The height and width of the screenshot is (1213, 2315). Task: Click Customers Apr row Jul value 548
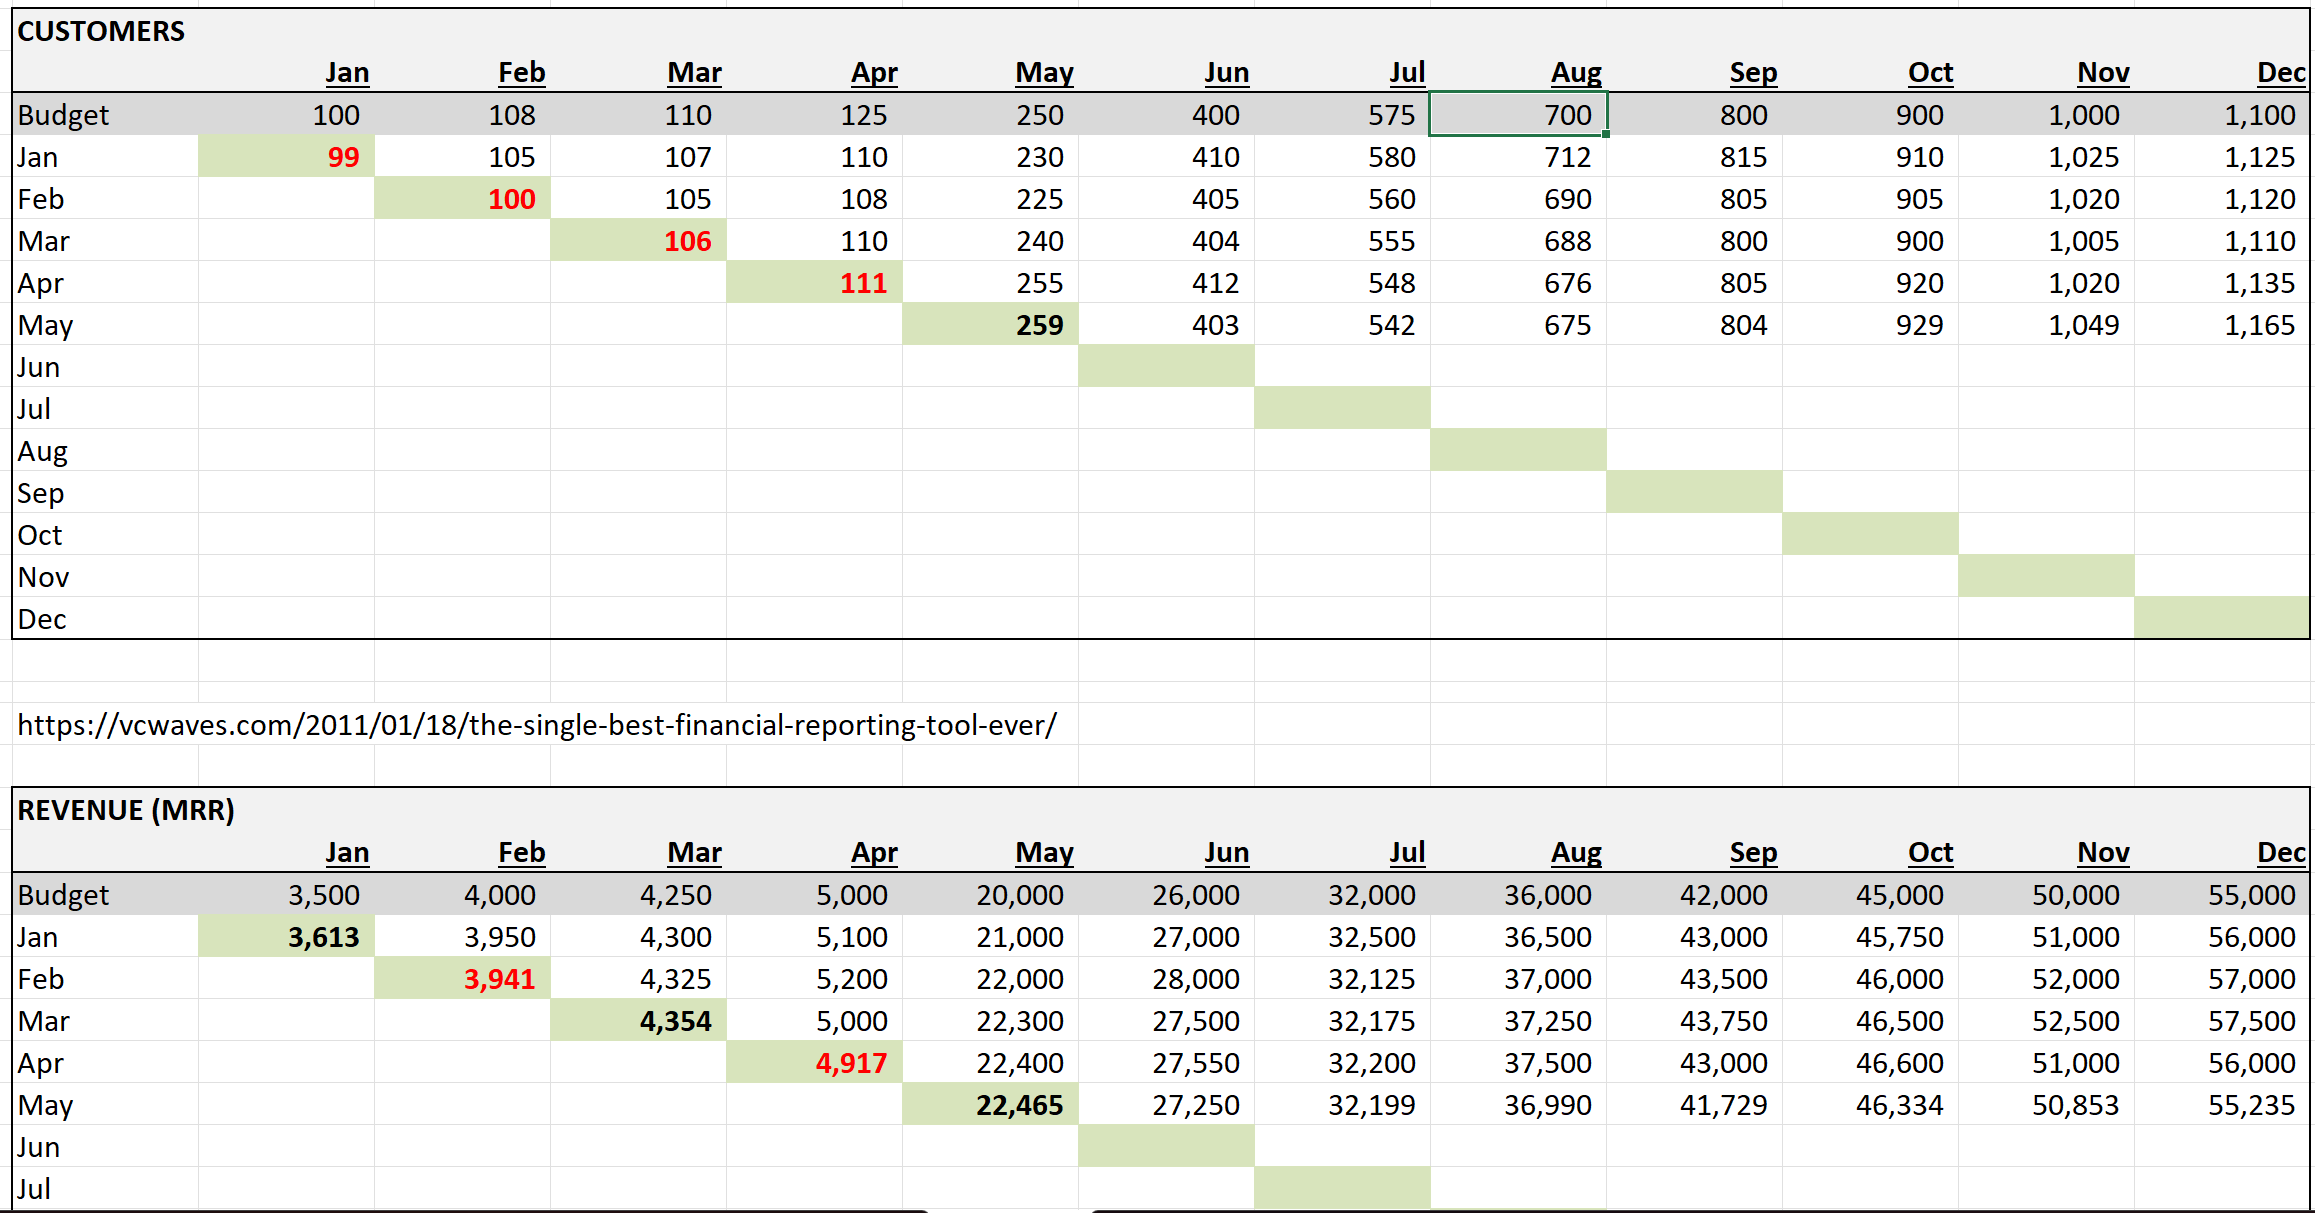(1391, 283)
